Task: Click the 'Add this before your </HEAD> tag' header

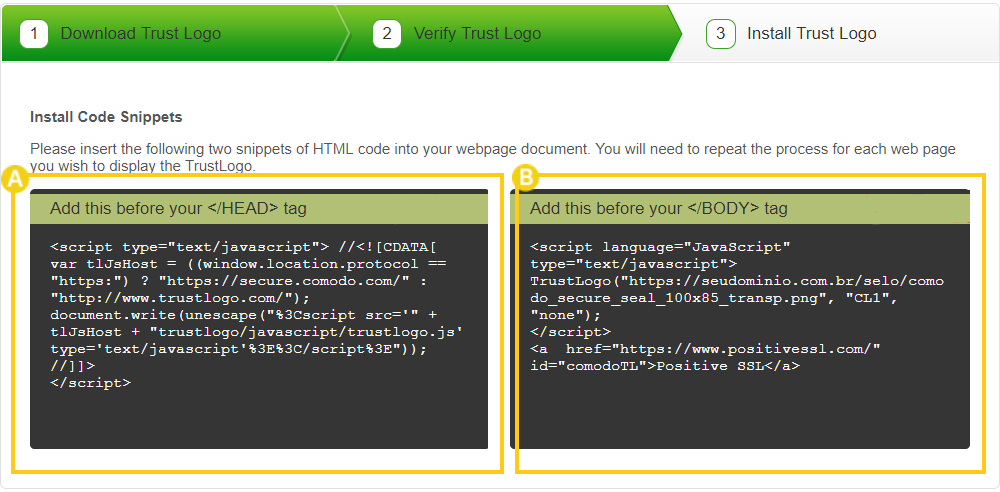Action: (x=259, y=209)
